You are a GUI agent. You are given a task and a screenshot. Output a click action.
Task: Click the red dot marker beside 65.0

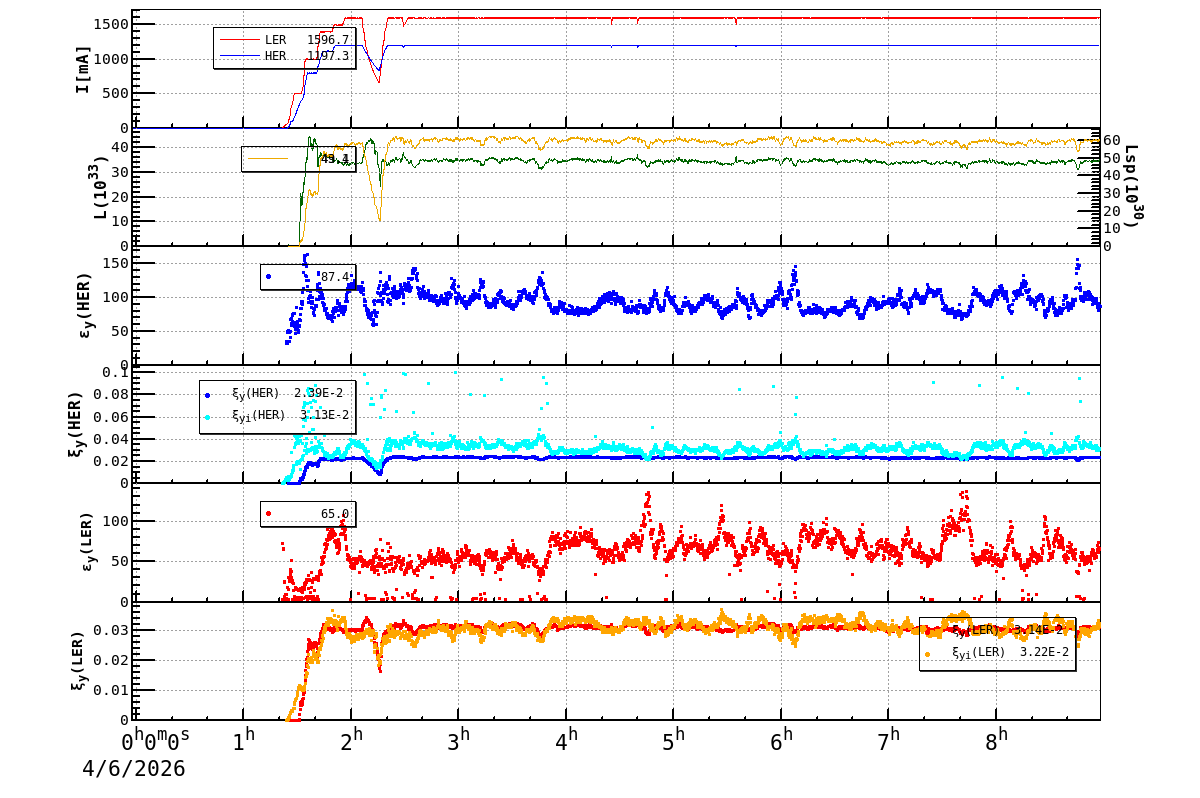[x=268, y=514]
